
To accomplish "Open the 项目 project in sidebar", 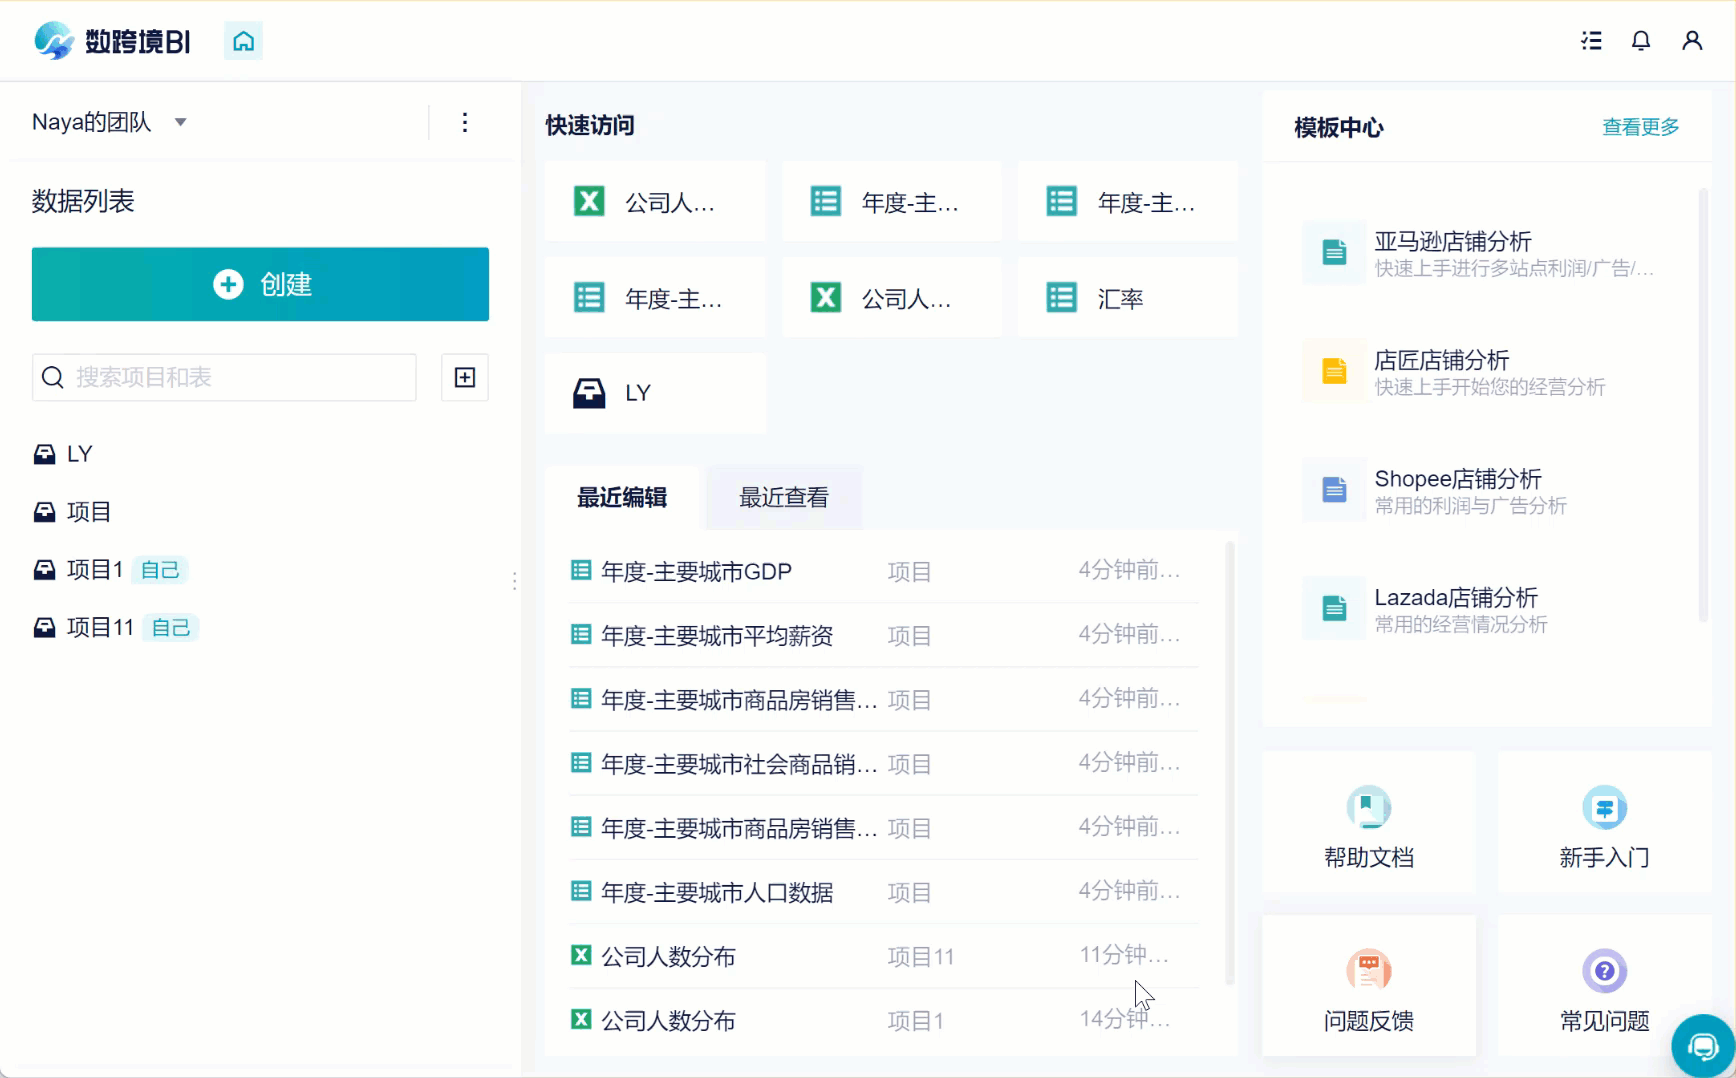I will pos(72,512).
